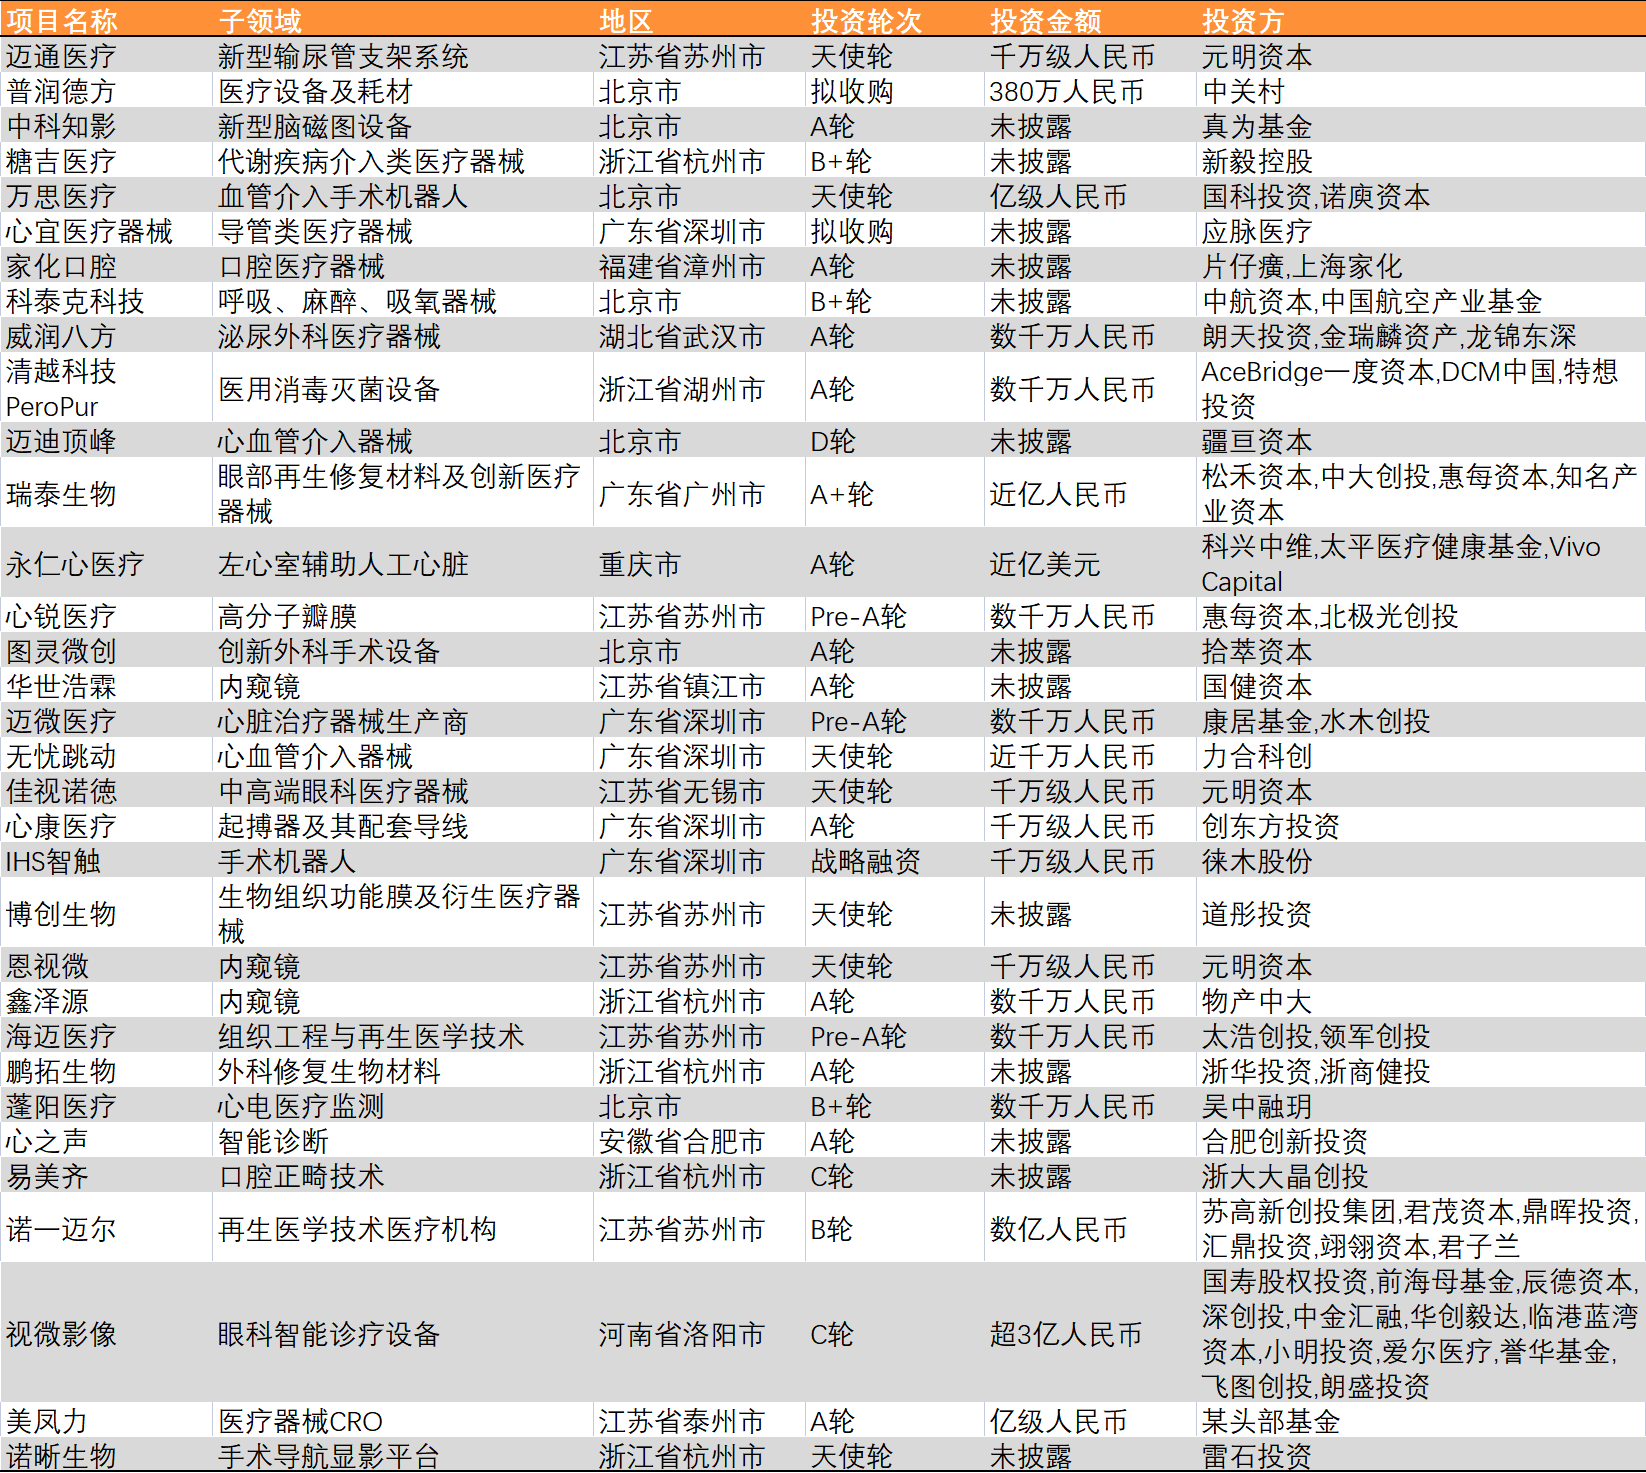Select the 重庆市 region cell
This screenshot has width=1646, height=1473.
[x=632, y=564]
